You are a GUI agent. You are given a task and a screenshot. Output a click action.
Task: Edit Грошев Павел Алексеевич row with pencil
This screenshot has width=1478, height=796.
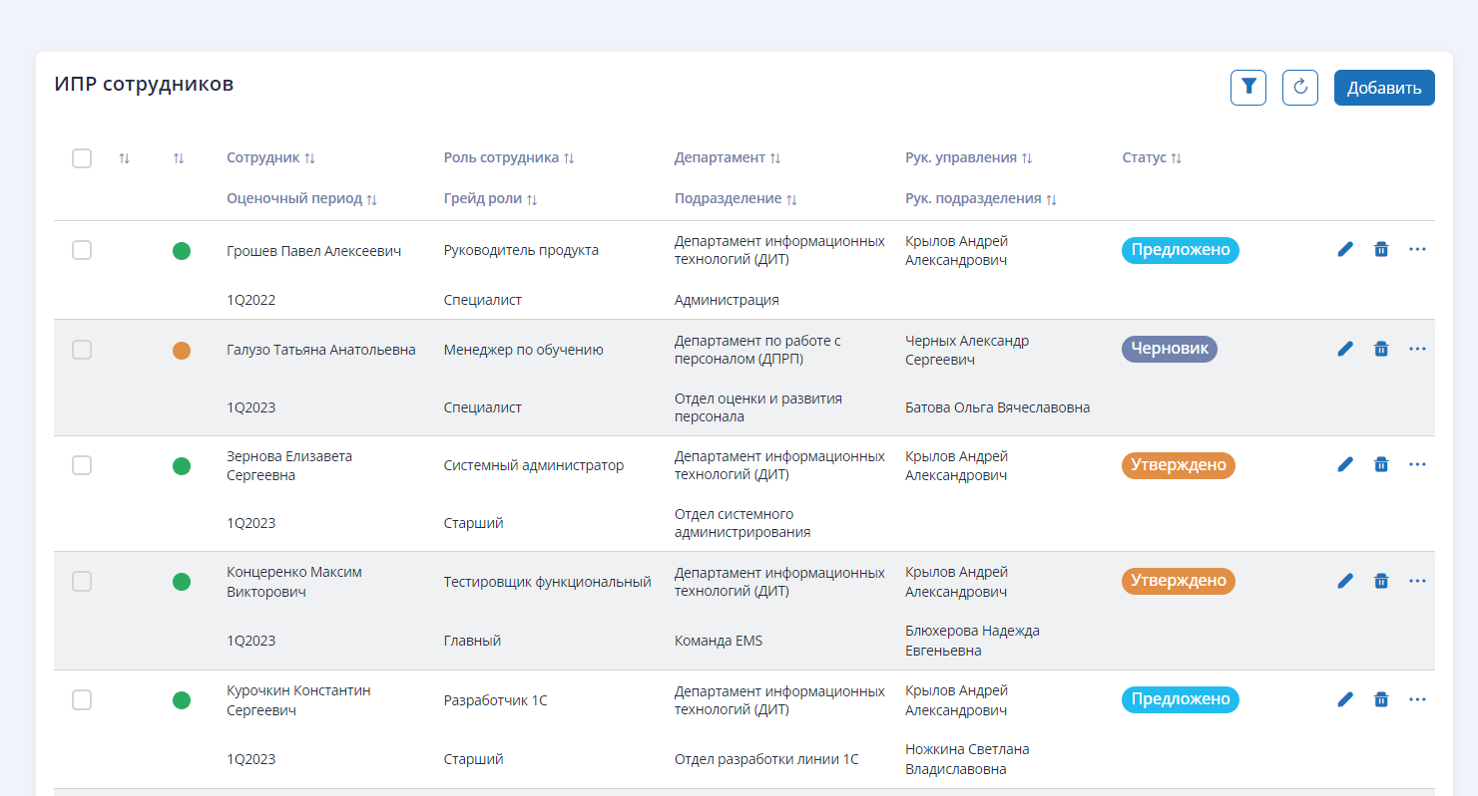(x=1345, y=250)
